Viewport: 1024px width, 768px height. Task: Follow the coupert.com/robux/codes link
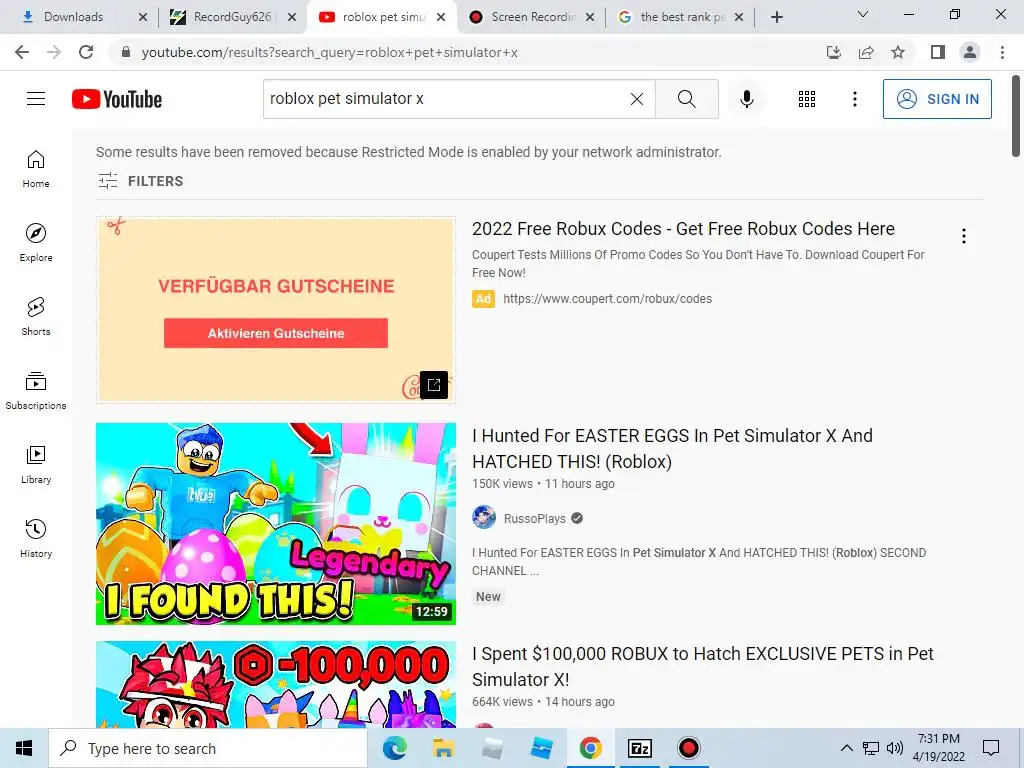pyautogui.click(x=607, y=298)
